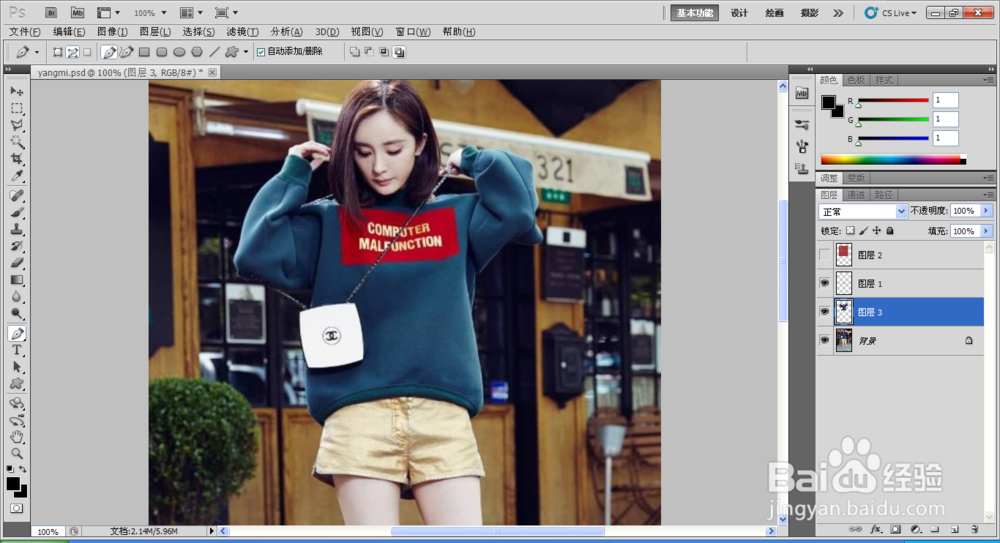Image resolution: width=1000 pixels, height=543 pixels.
Task: Select the Magic Wand tool
Action: pyautogui.click(x=17, y=142)
